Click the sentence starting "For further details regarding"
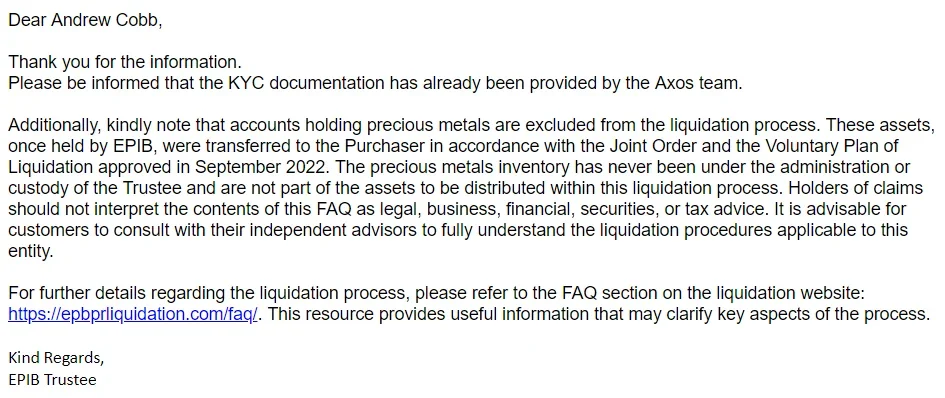 coord(436,294)
